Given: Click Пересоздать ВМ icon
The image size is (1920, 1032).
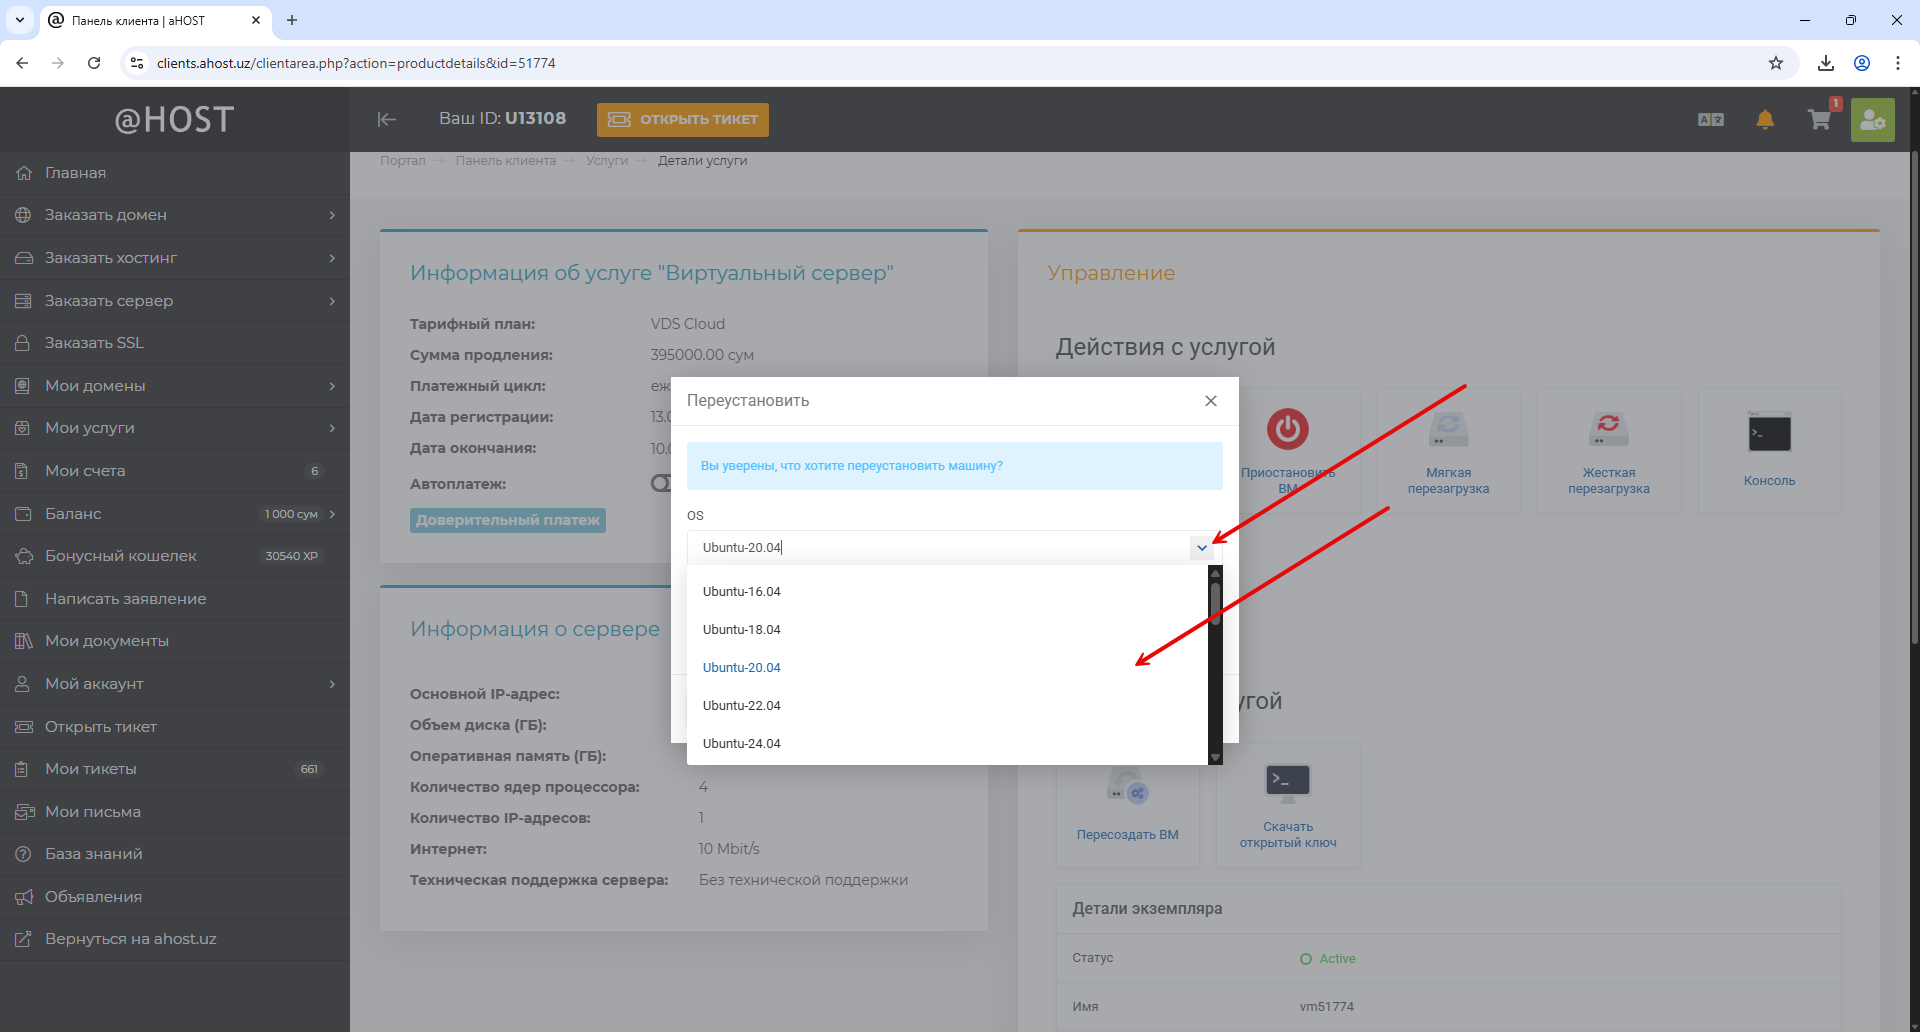Looking at the screenshot, I should click(1128, 786).
